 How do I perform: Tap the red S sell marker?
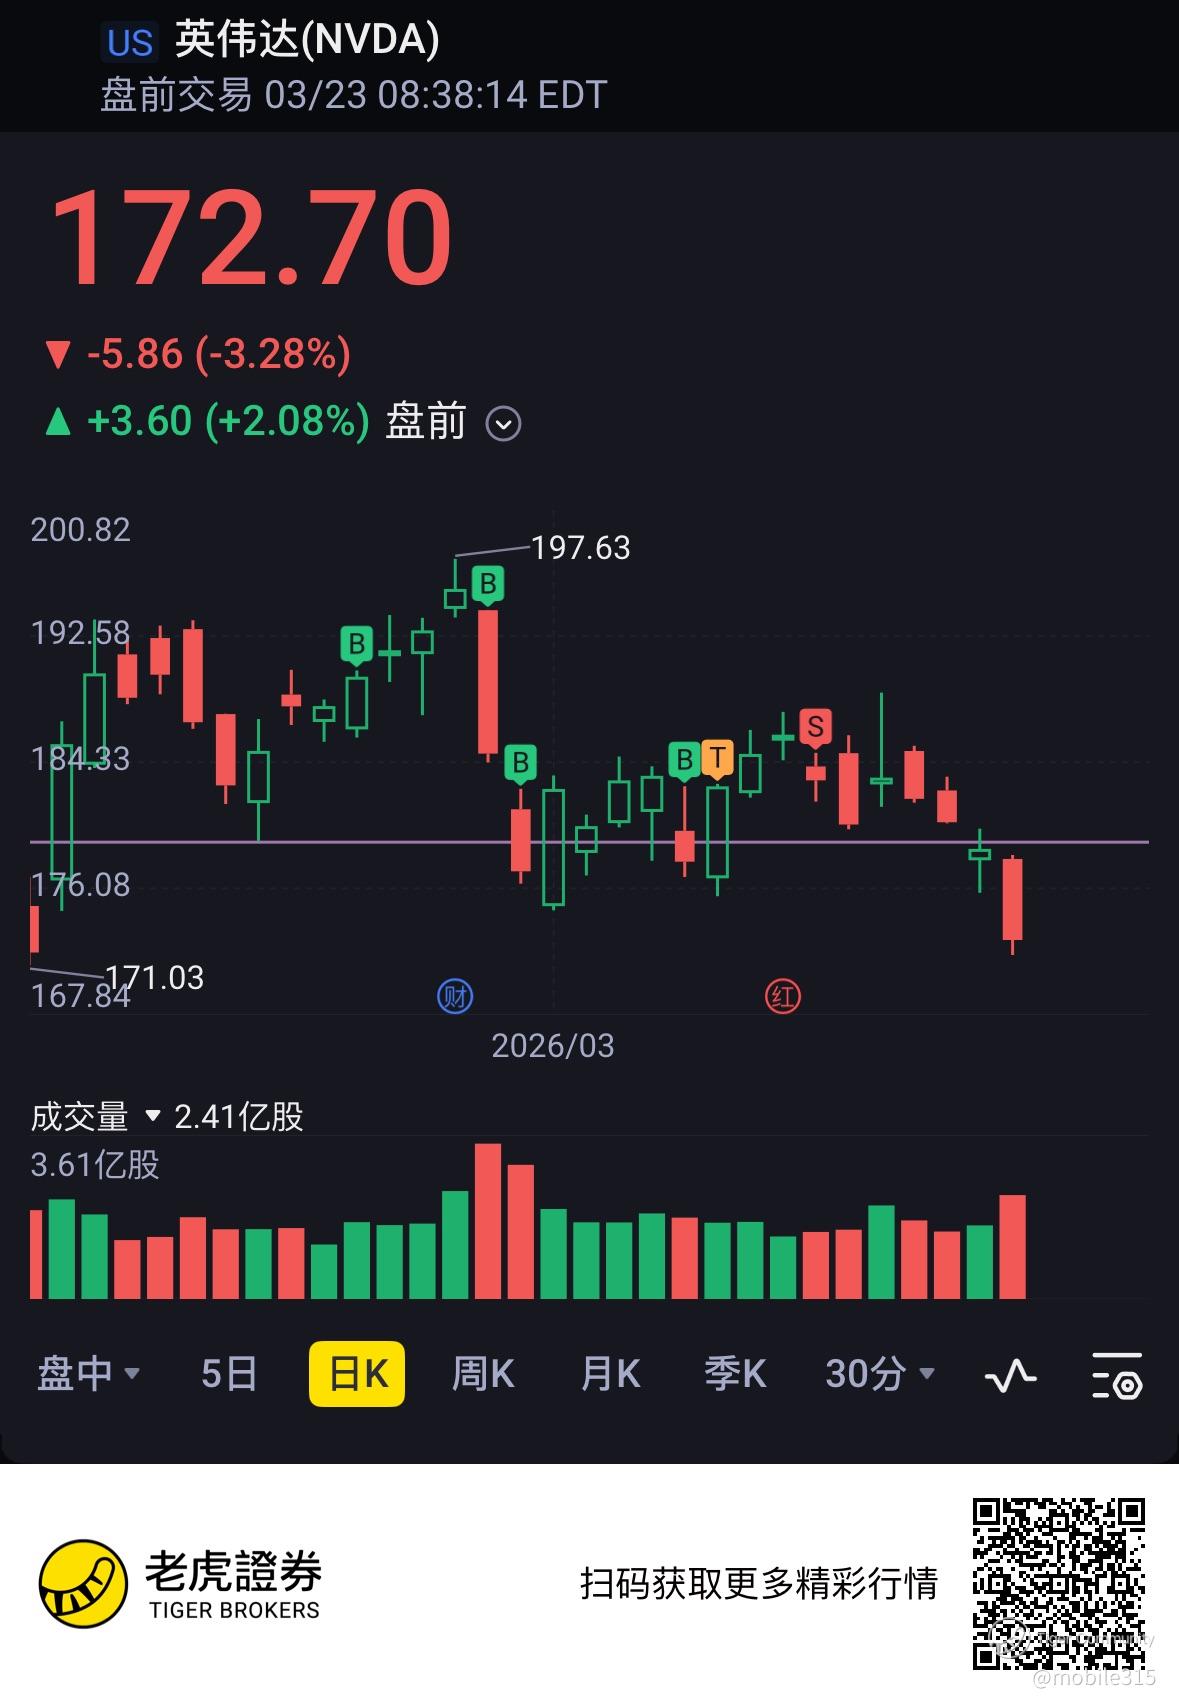click(x=816, y=728)
